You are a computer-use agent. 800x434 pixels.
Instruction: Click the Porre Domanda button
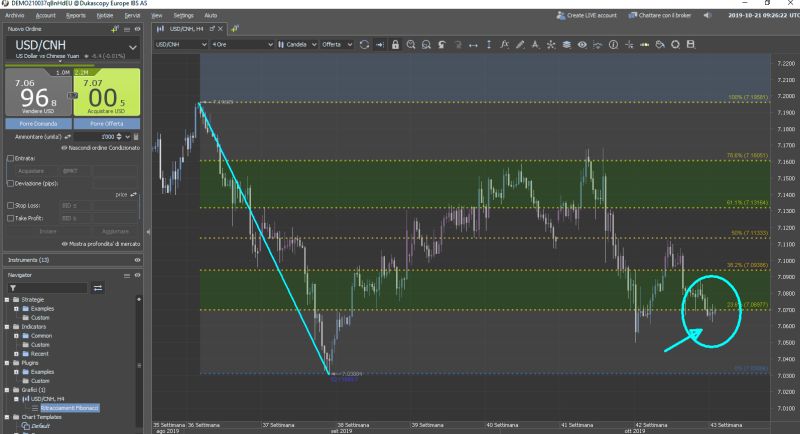pos(38,122)
